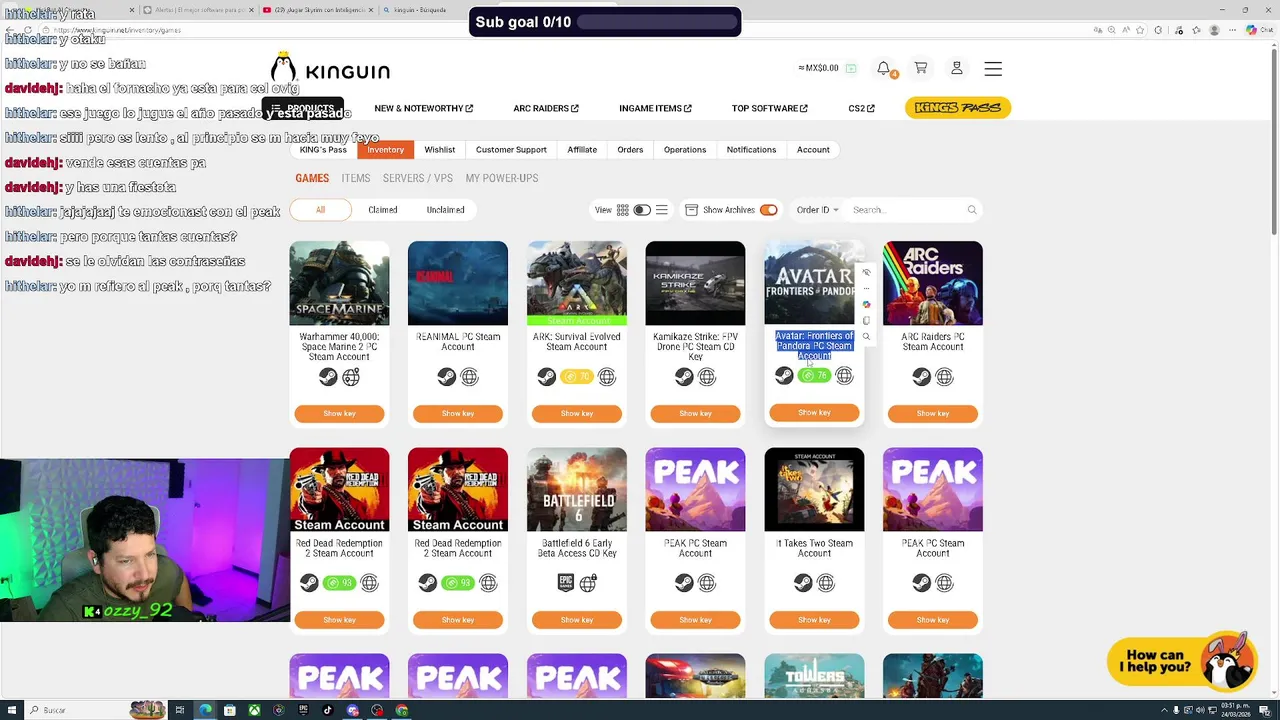1280x720 pixels.
Task: Open the KINGS PASS button
Action: [958, 108]
